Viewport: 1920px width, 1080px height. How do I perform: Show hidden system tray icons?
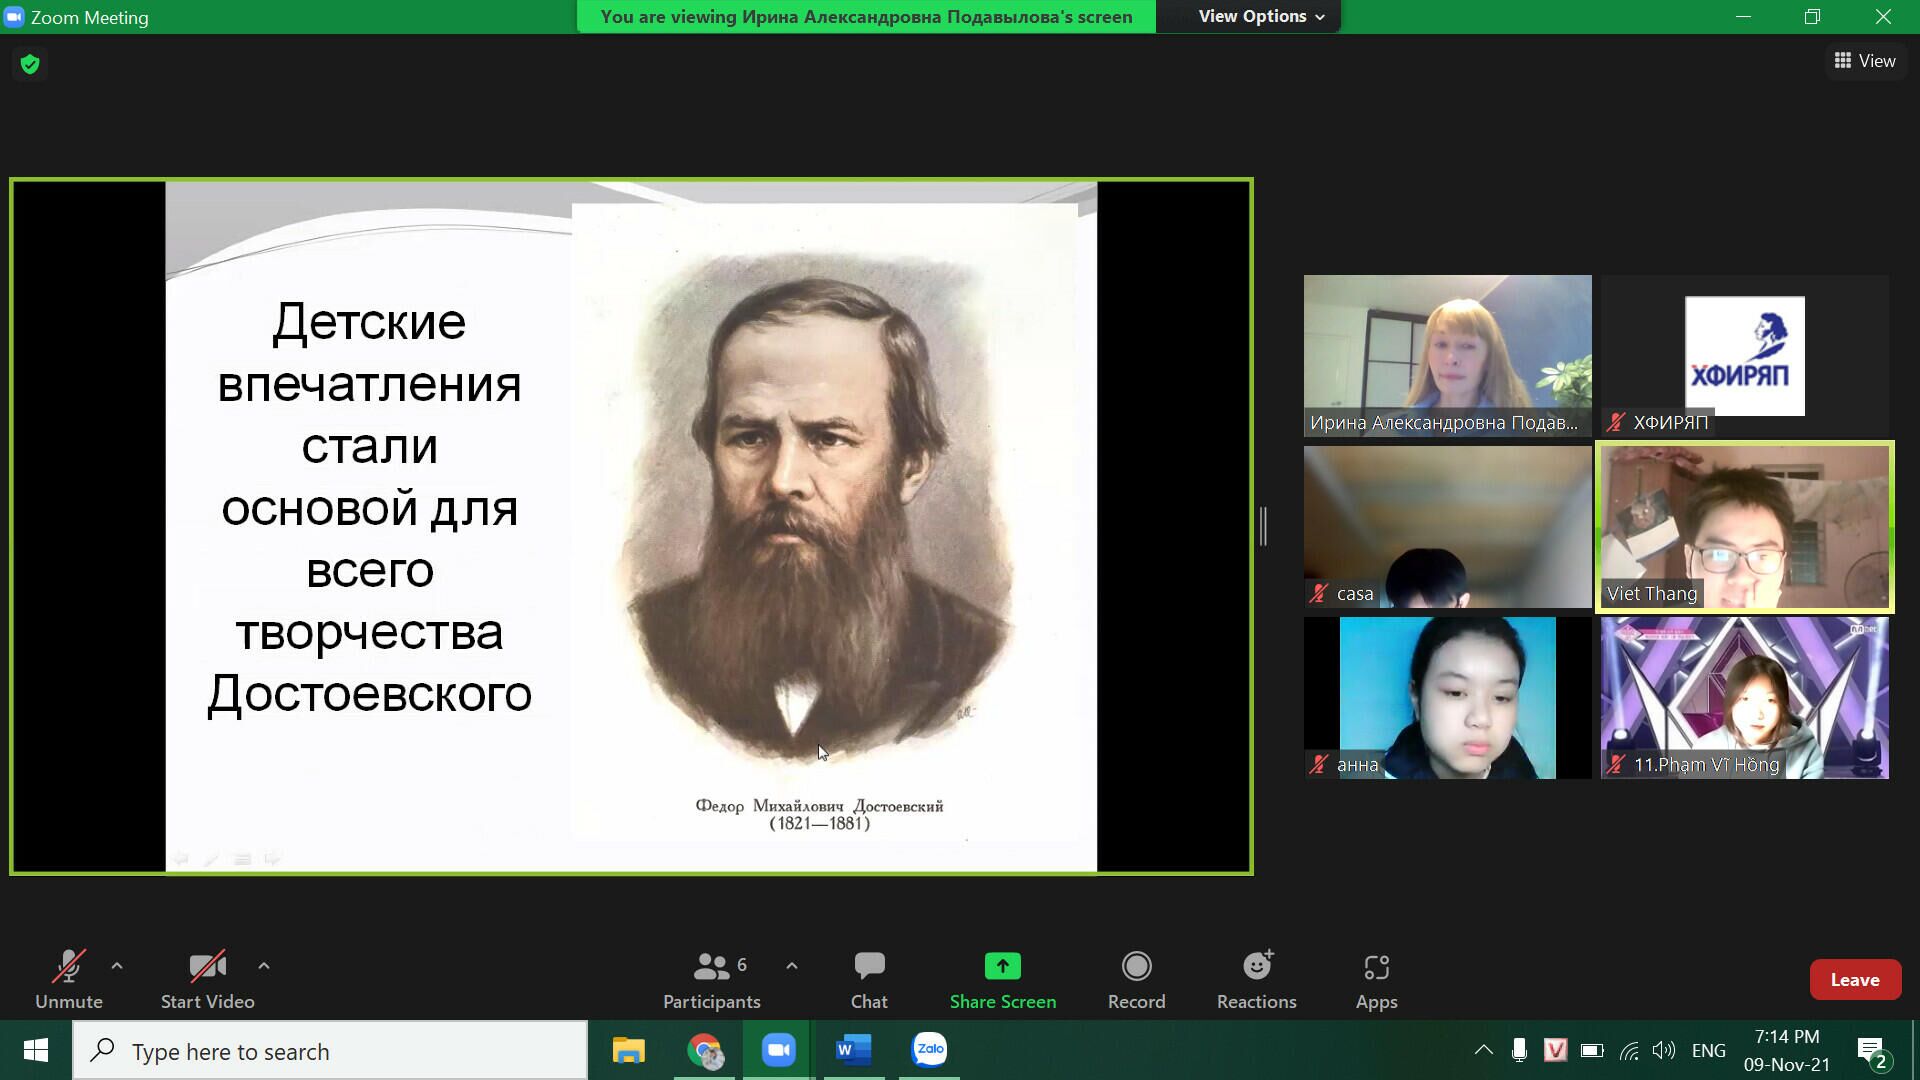[1484, 1050]
